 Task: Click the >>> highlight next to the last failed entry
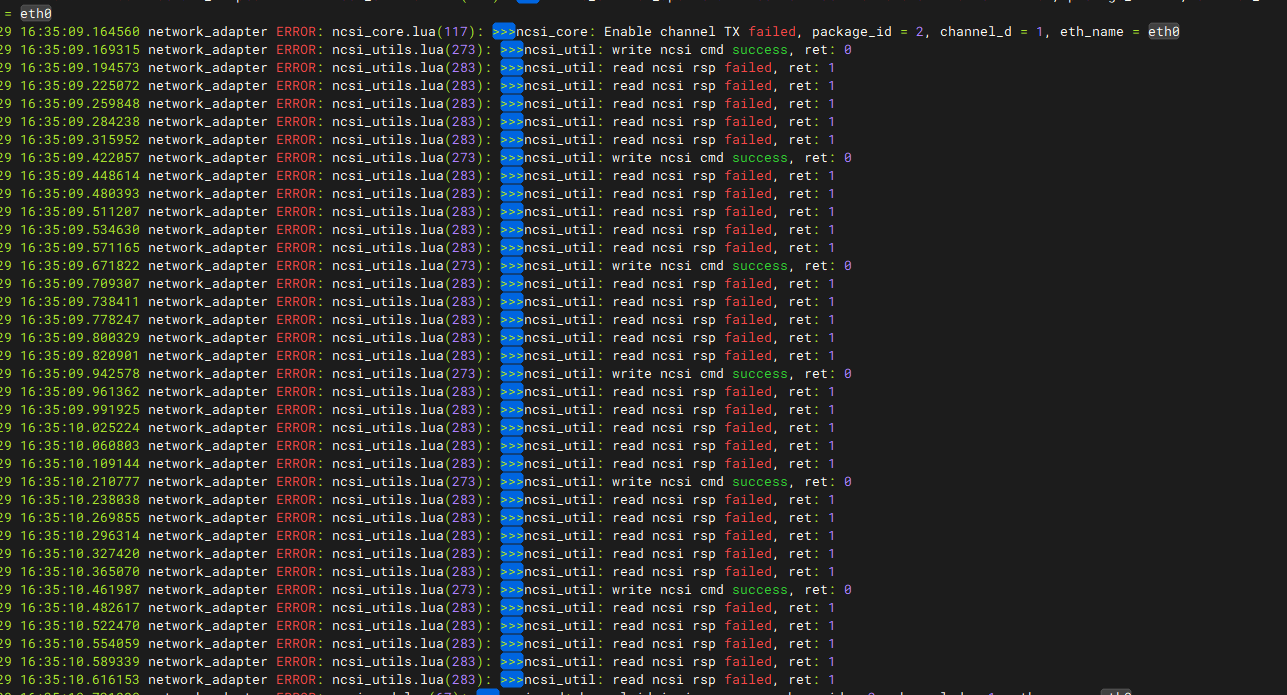(511, 679)
